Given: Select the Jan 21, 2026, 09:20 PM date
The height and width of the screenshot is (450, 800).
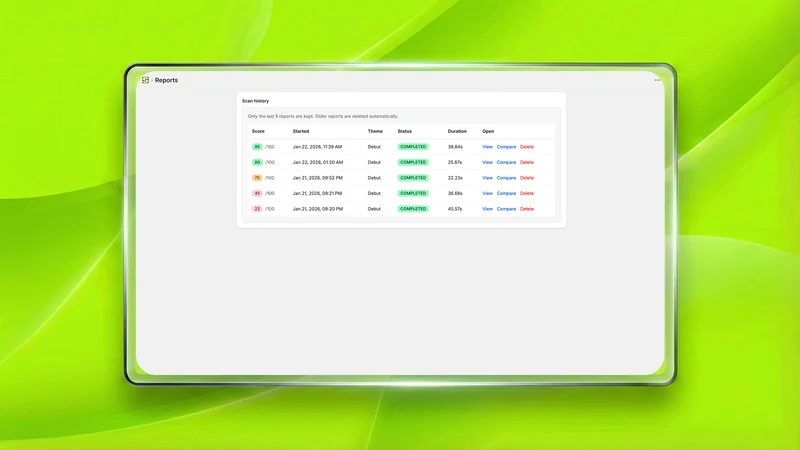Looking at the screenshot, I should 318,209.
